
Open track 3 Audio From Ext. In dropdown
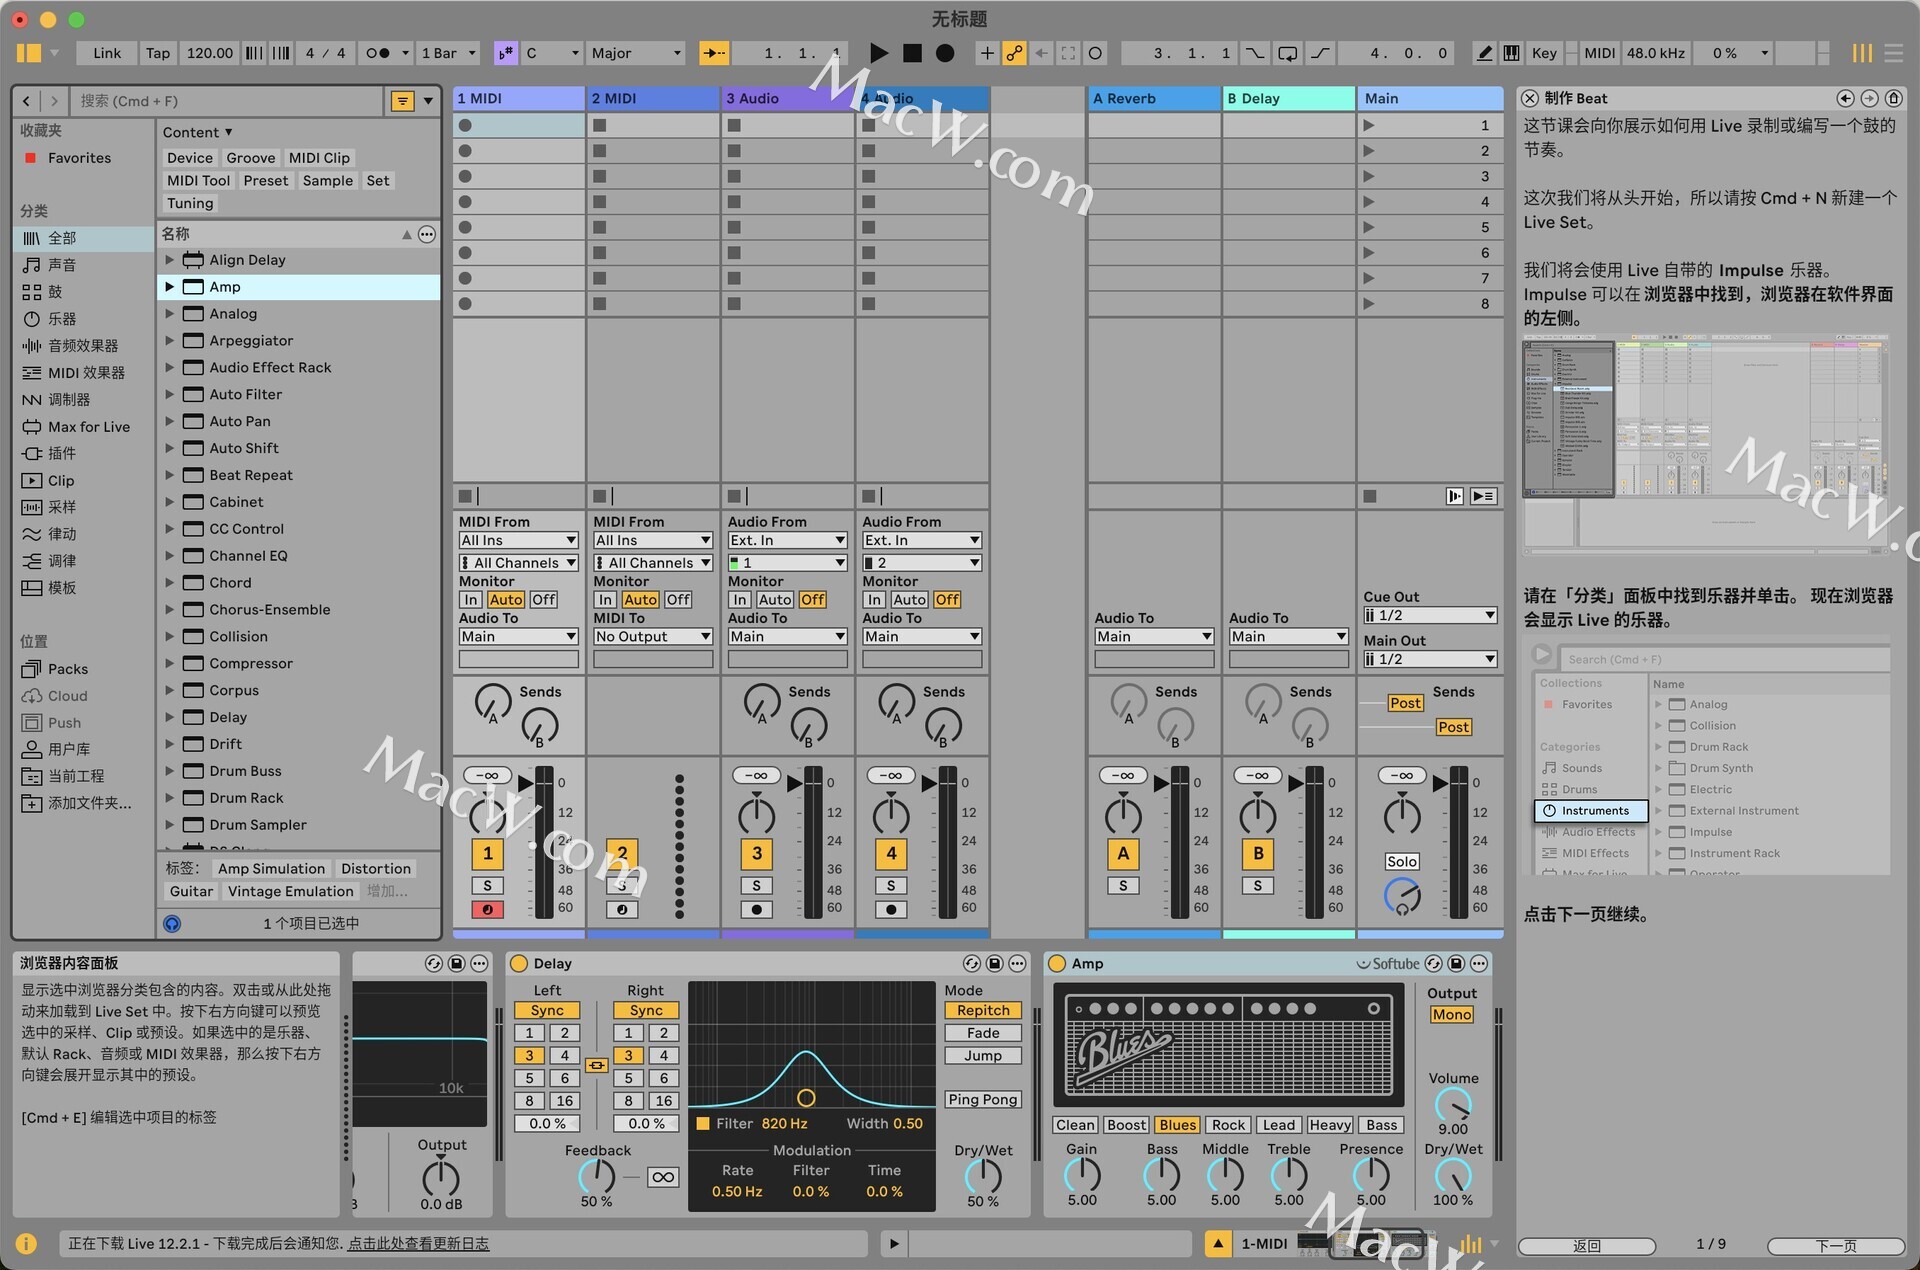pos(787,541)
